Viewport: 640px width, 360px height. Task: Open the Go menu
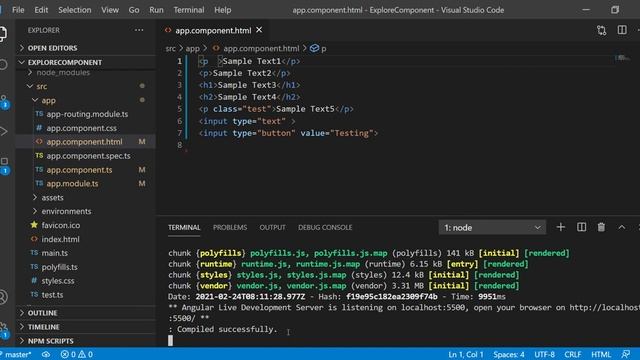(x=134, y=10)
